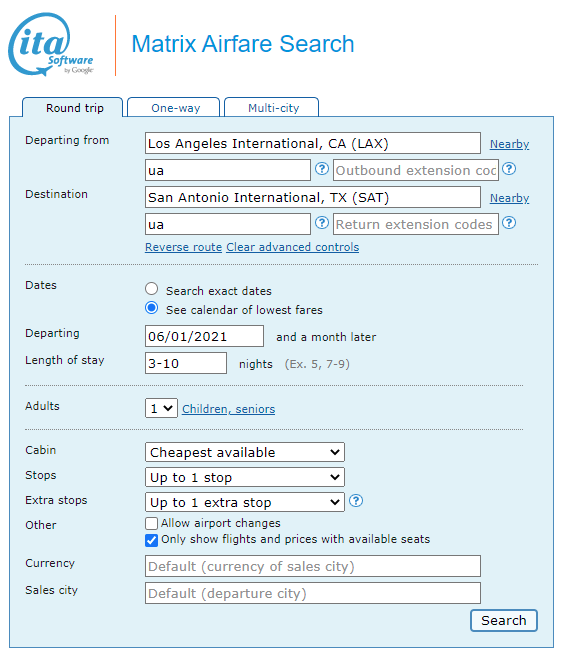Click the ITA Software logo
Viewport: 575px width, 658px height.
click(x=51, y=44)
